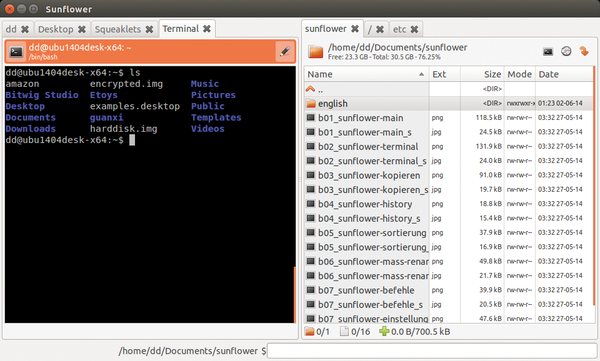Screen dimensions: 600x361
Task: Select file b07_sunflower-befehle_s
Action: [448, 304]
